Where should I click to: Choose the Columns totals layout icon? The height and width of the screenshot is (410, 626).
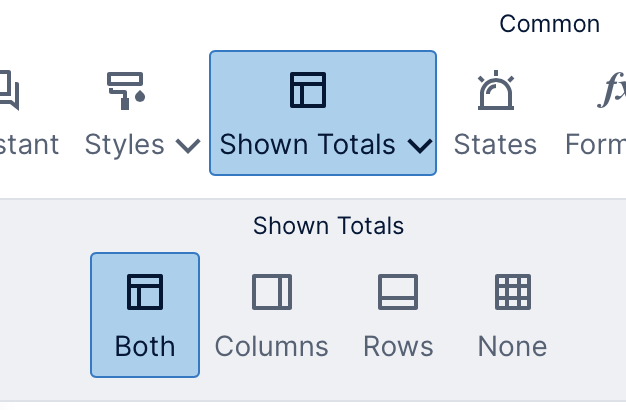pos(272,292)
